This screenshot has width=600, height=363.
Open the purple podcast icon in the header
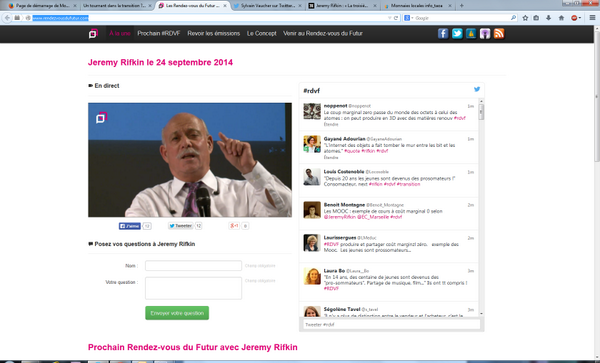pyautogui.click(x=485, y=34)
